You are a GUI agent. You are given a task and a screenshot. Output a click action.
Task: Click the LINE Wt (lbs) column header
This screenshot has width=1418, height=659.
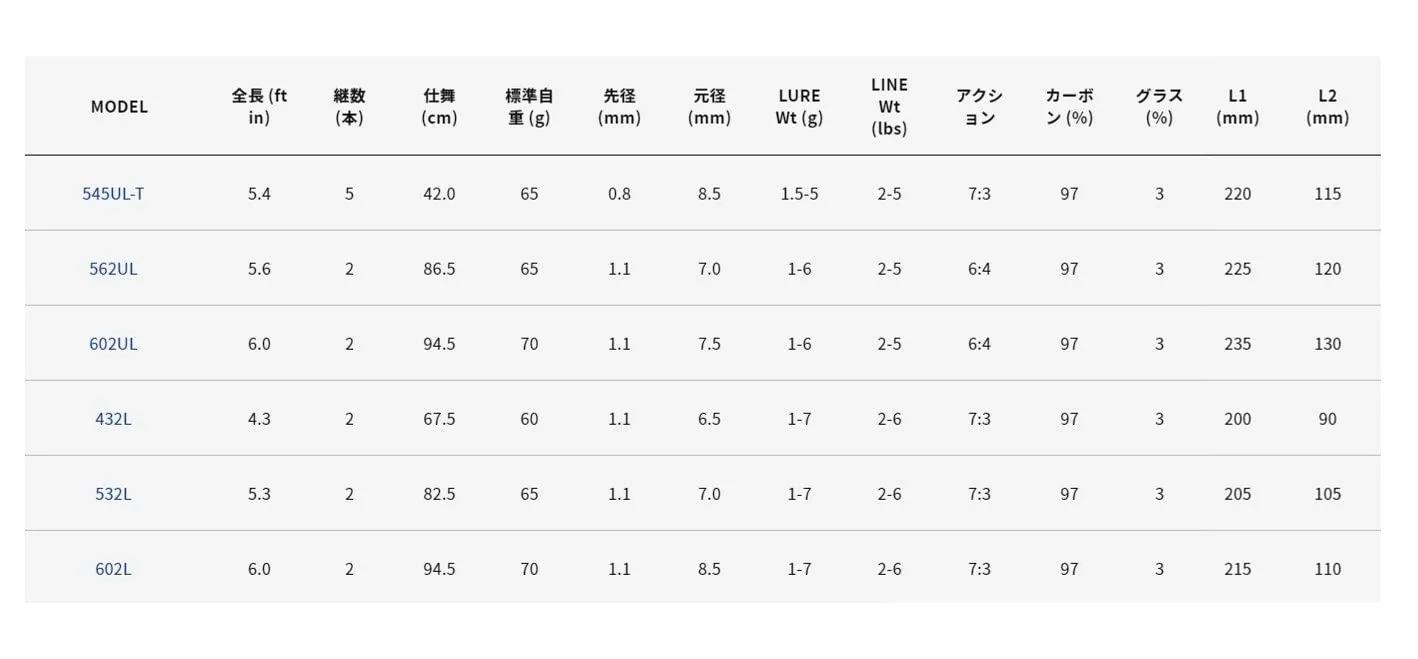pyautogui.click(x=889, y=107)
